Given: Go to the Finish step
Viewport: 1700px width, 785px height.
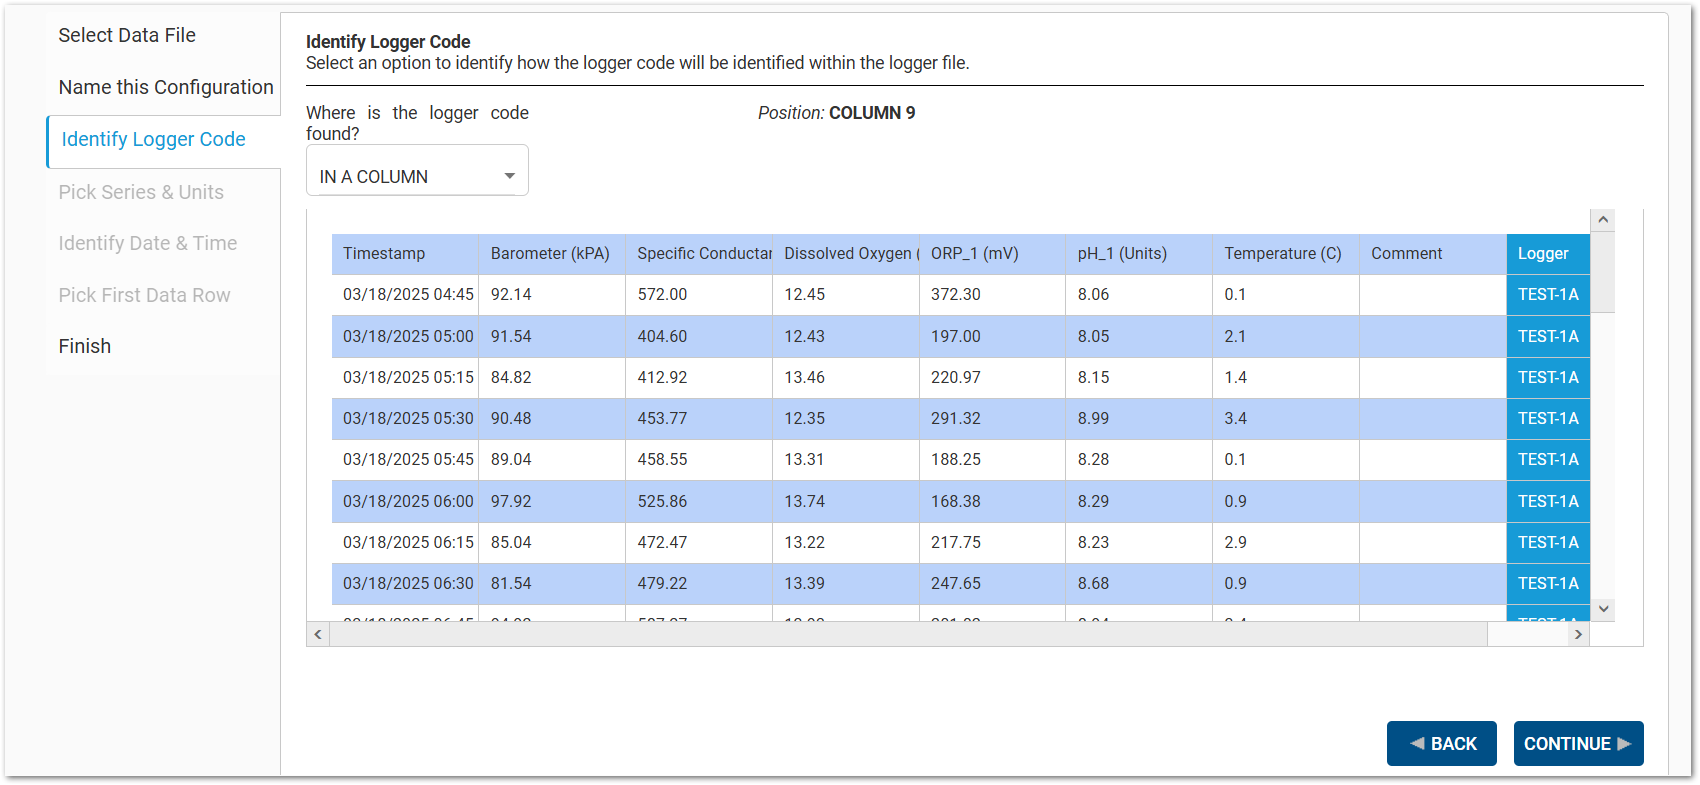Looking at the screenshot, I should tap(85, 346).
